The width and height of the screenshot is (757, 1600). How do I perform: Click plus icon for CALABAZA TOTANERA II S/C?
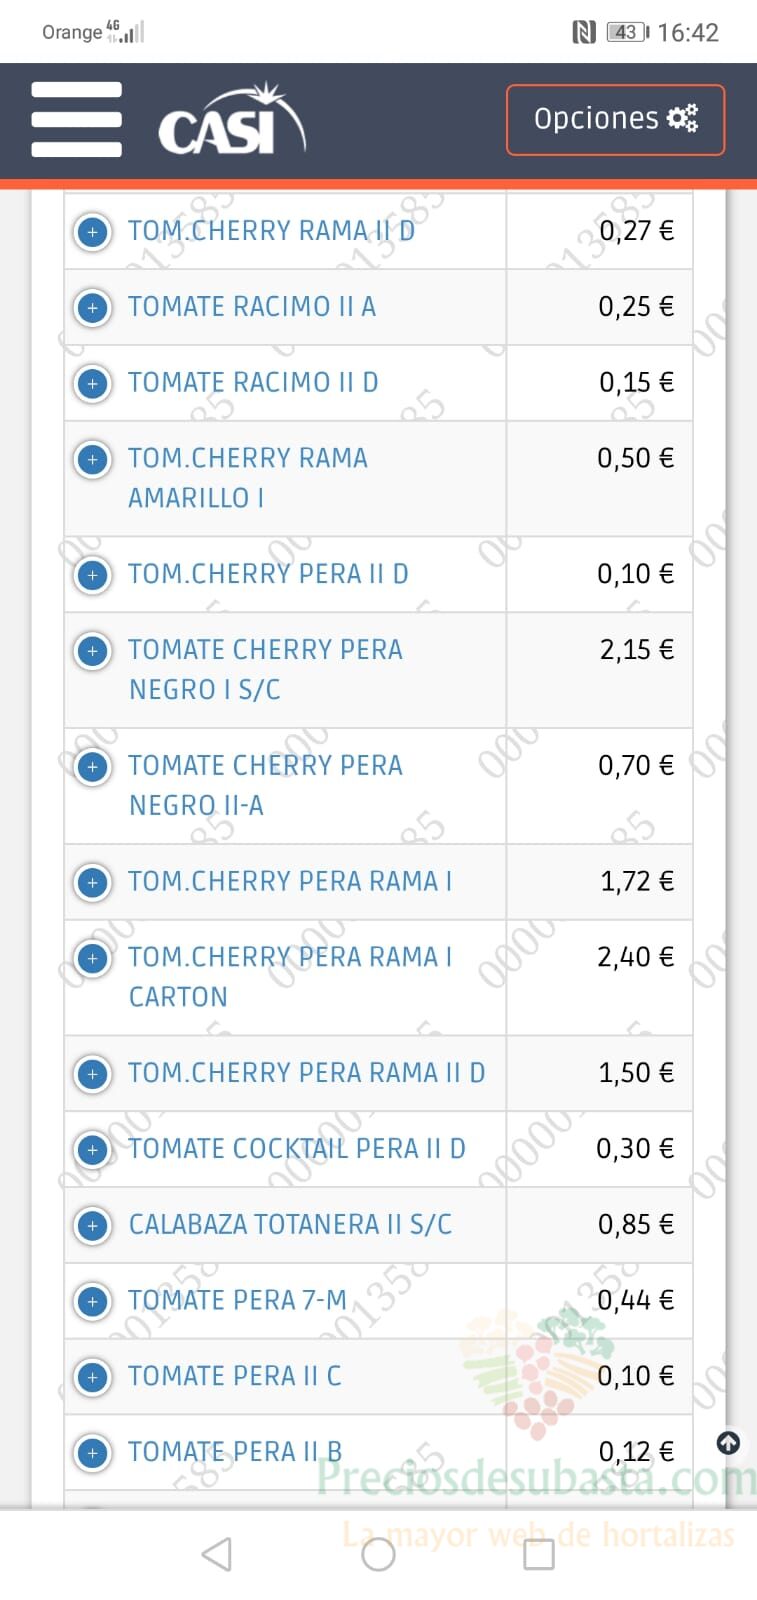pyautogui.click(x=93, y=1226)
